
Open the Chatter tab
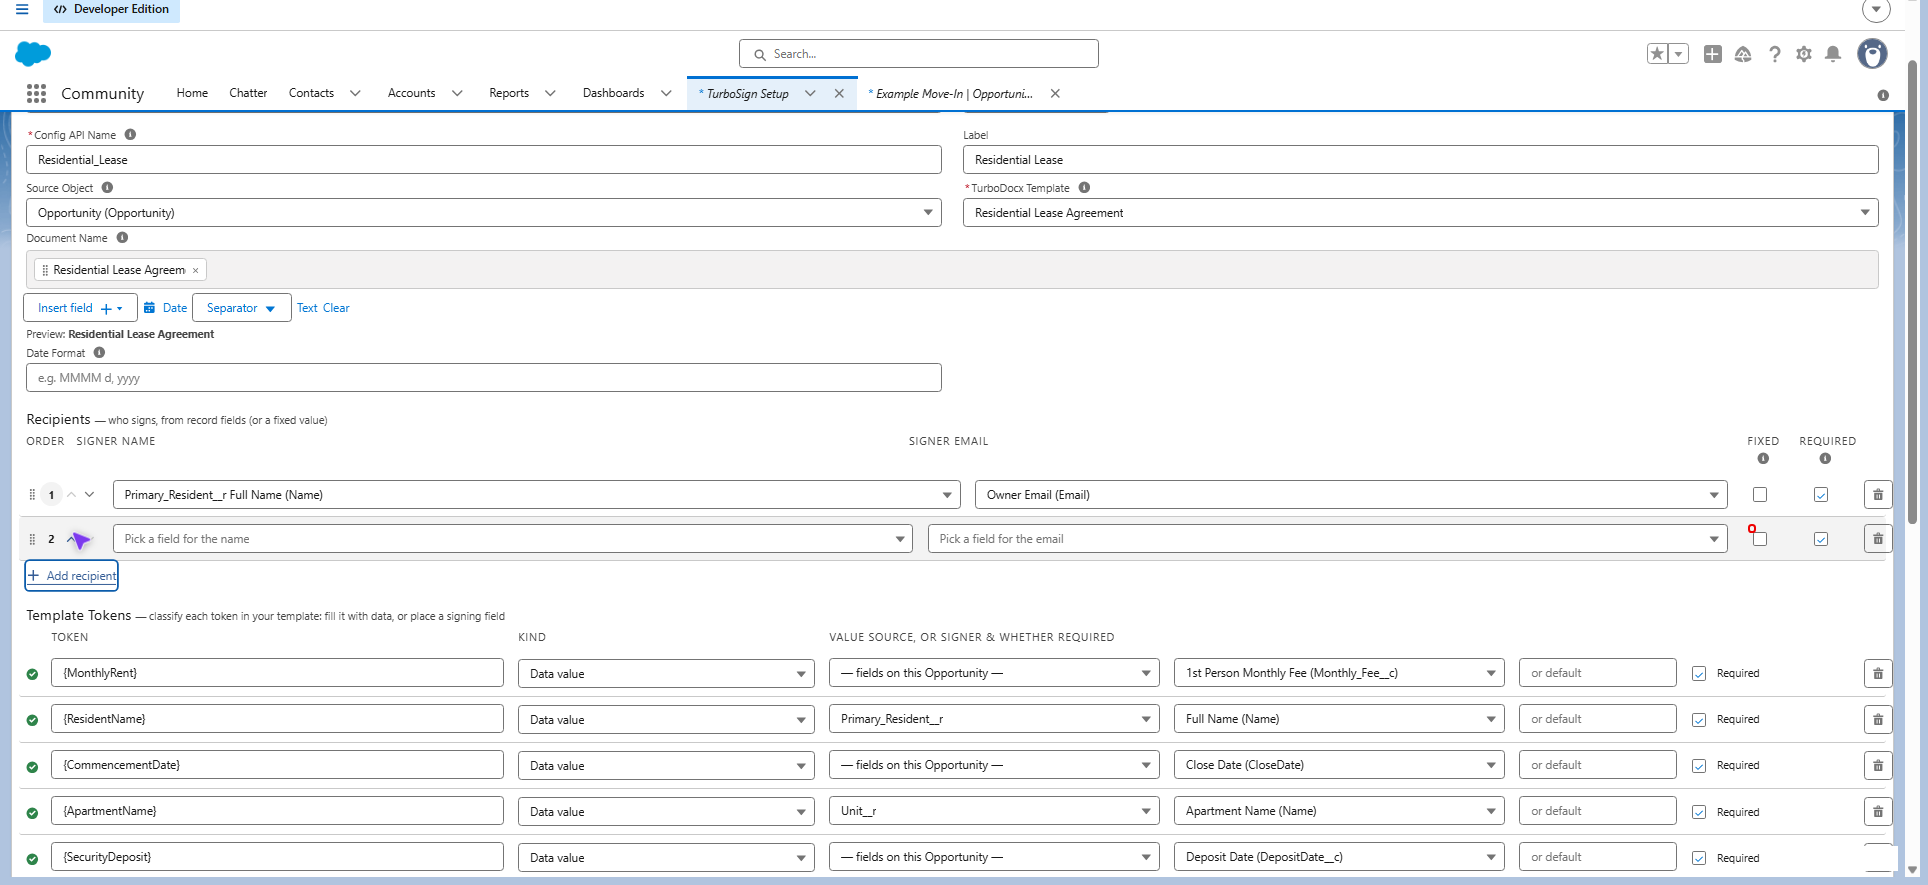(x=248, y=93)
